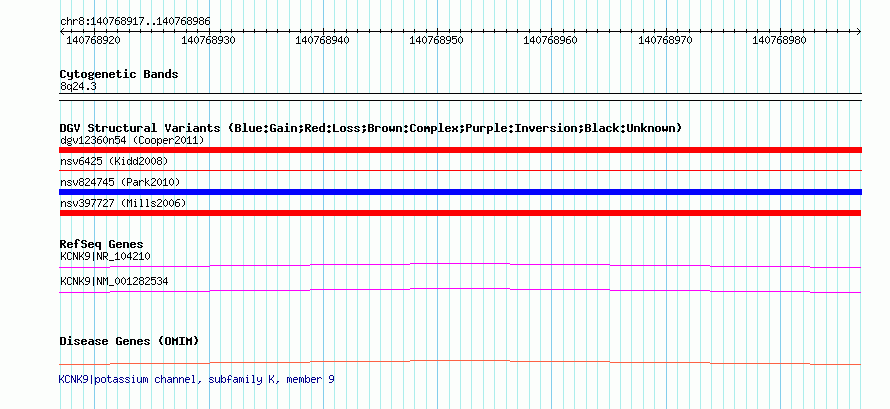This screenshot has width=890, height=409.
Task: Click the orange OMIM gene feature line
Action: [460, 362]
